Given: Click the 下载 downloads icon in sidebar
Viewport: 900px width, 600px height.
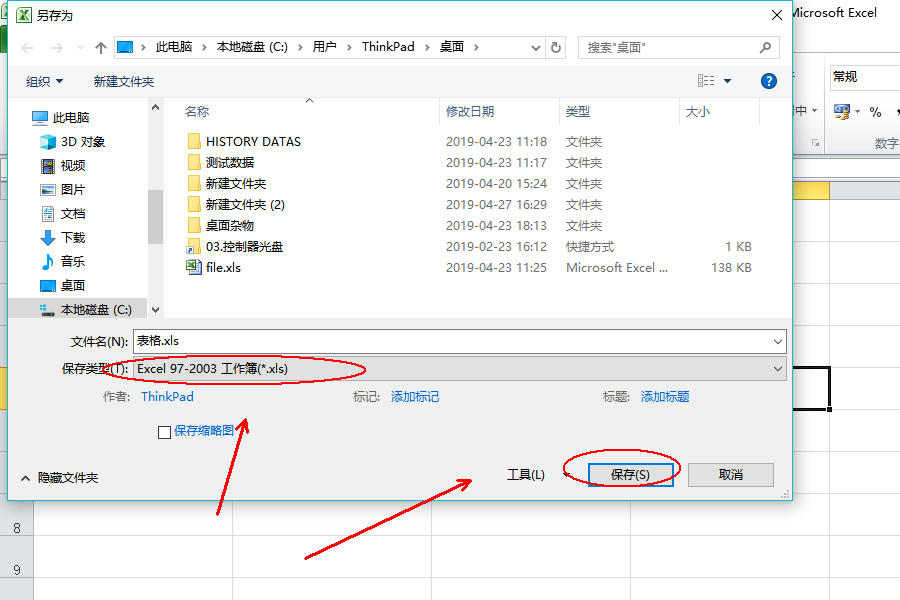Looking at the screenshot, I should (48, 238).
